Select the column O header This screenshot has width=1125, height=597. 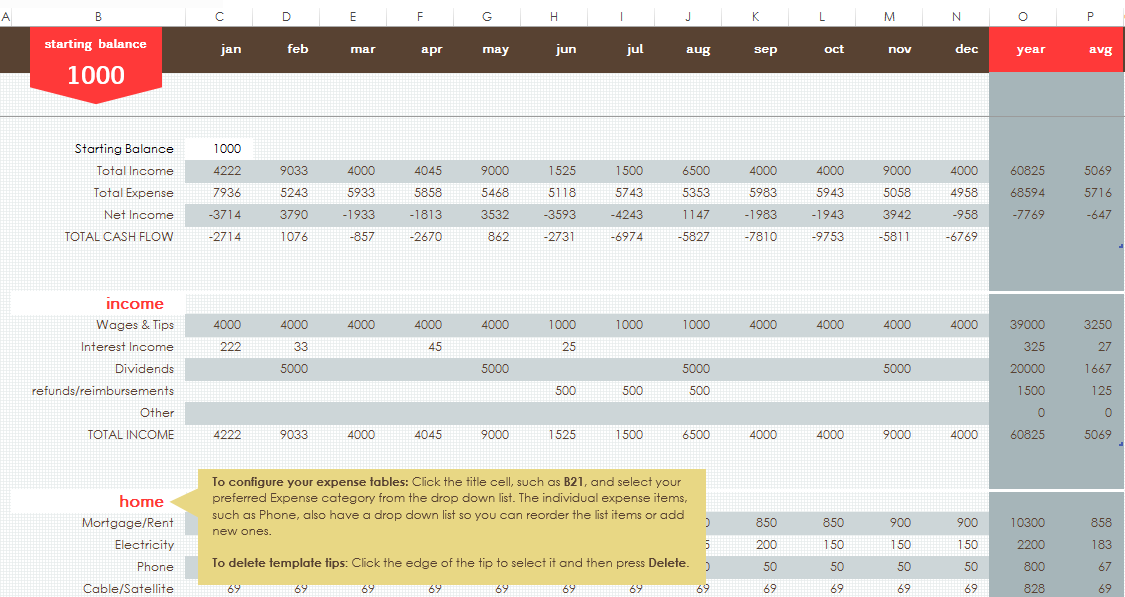pyautogui.click(x=1022, y=16)
